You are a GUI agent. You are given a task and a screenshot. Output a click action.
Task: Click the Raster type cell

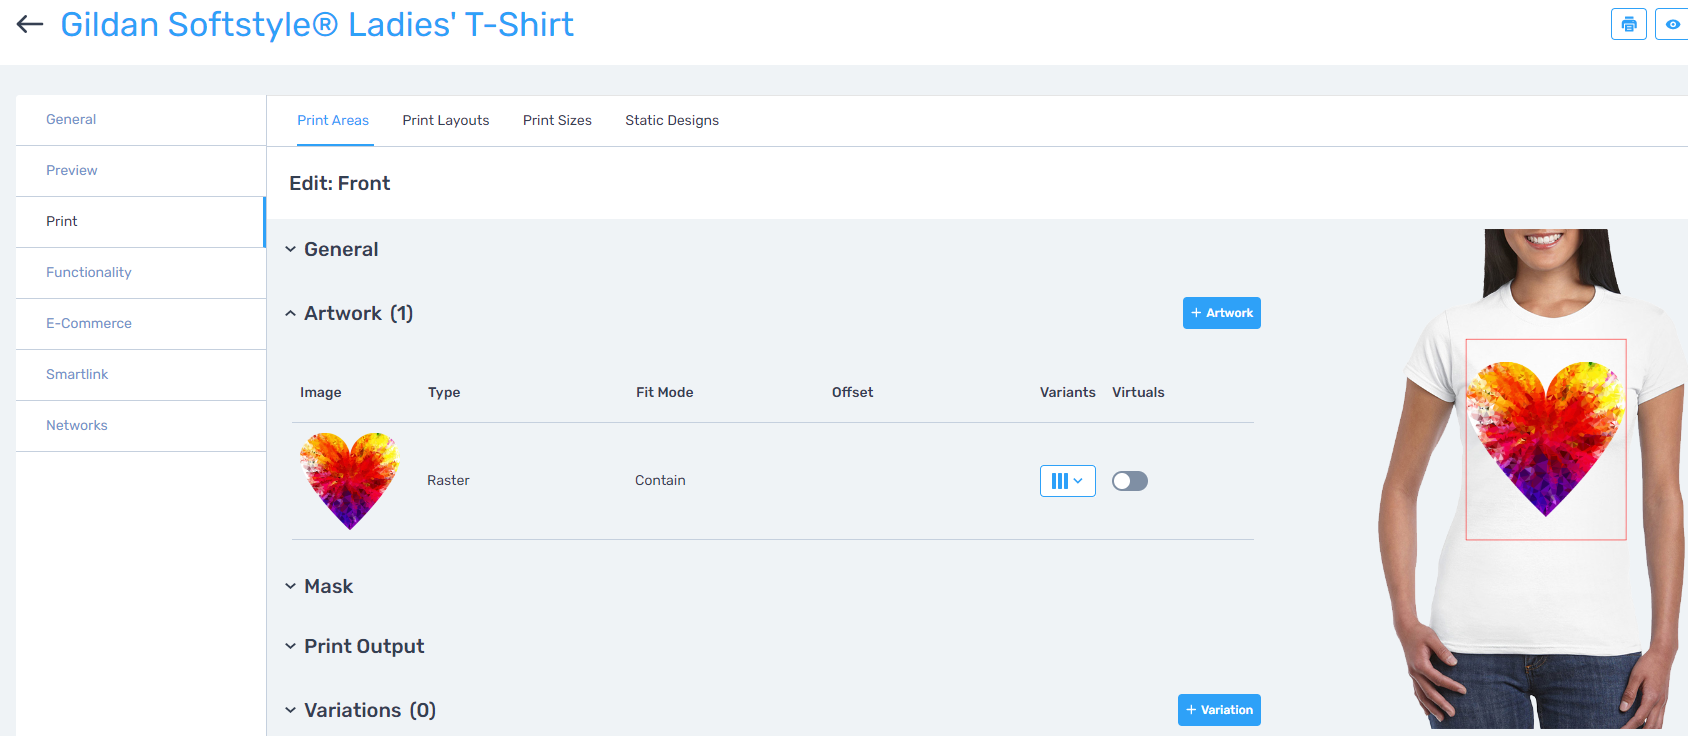point(448,481)
